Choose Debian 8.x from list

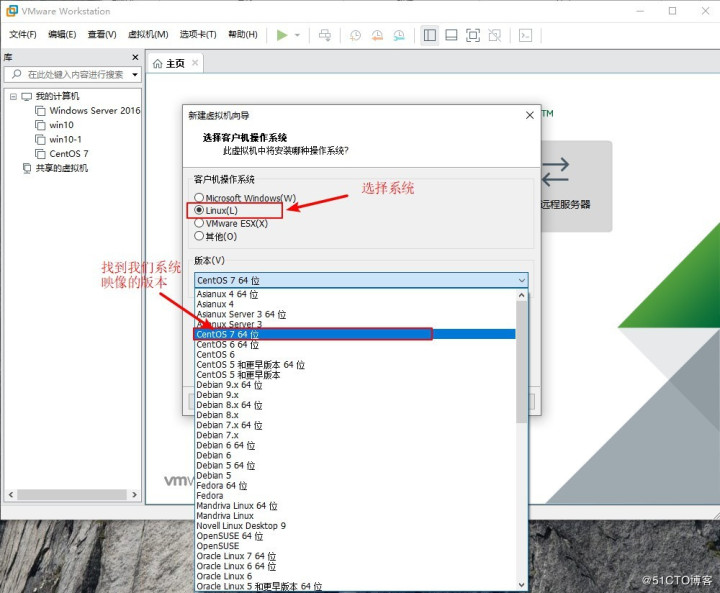coord(354,415)
